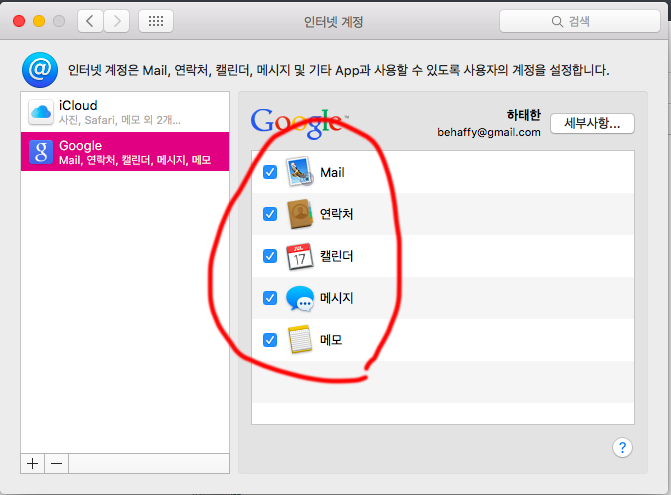The image size is (671, 495).
Task: Minimize the window with the yellow button
Action: tap(39, 21)
